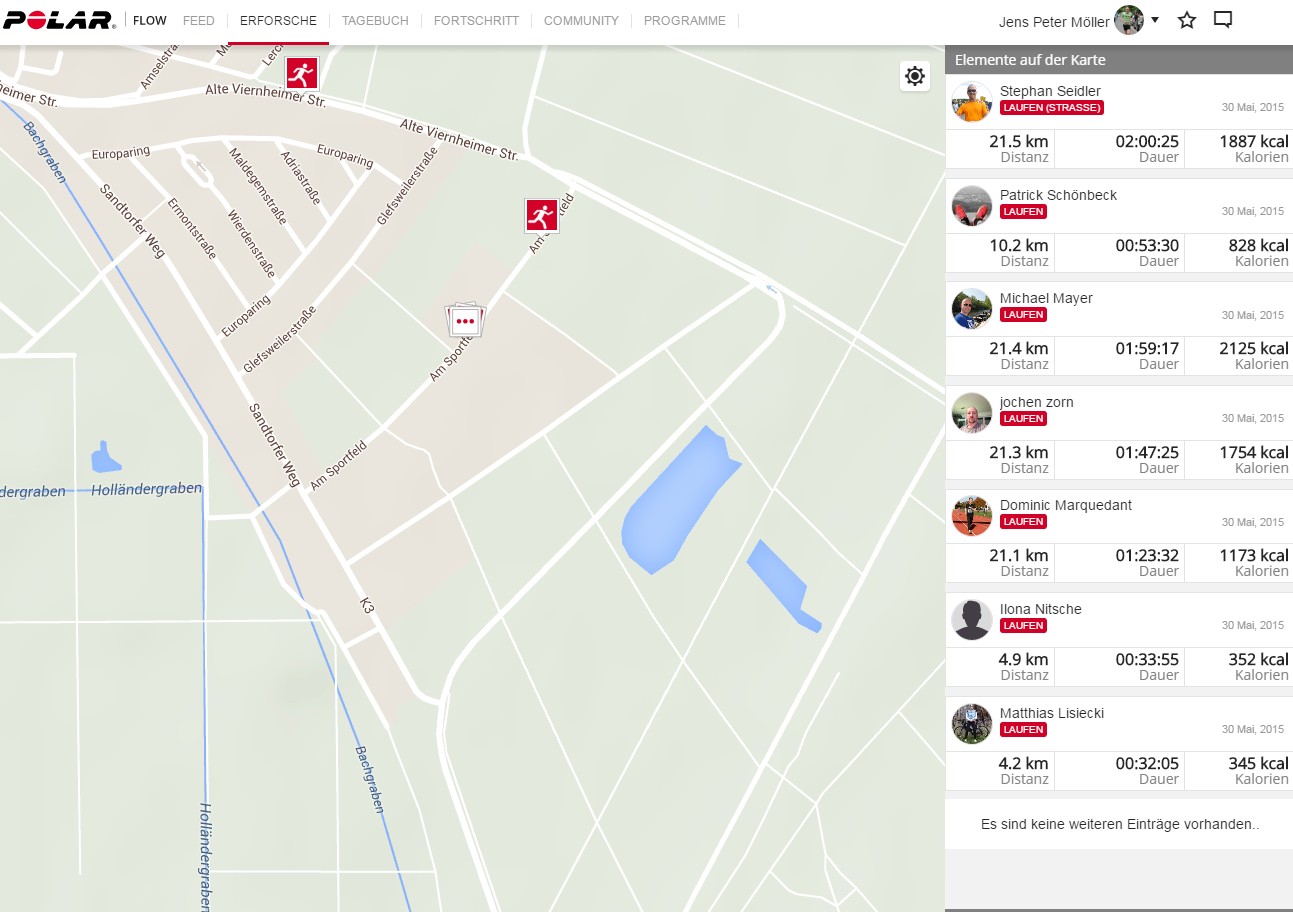This screenshot has width=1293, height=912.
Task: Click the Polar logo
Action: (59, 21)
